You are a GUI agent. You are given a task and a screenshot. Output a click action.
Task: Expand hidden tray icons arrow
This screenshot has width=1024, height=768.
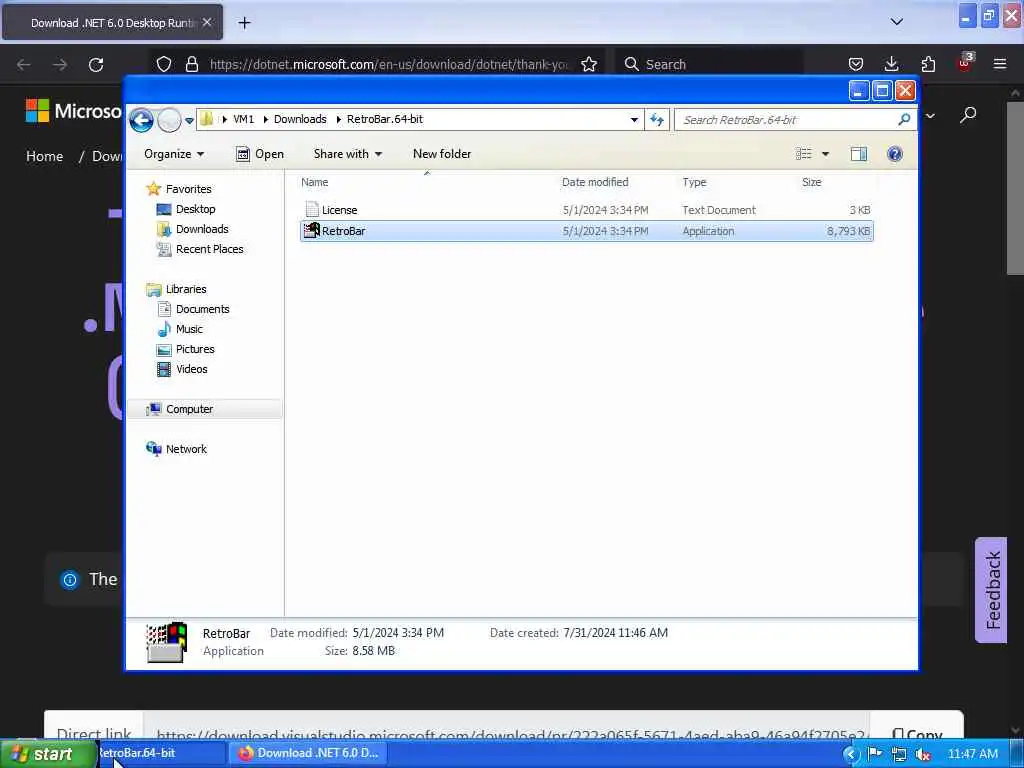click(851, 754)
